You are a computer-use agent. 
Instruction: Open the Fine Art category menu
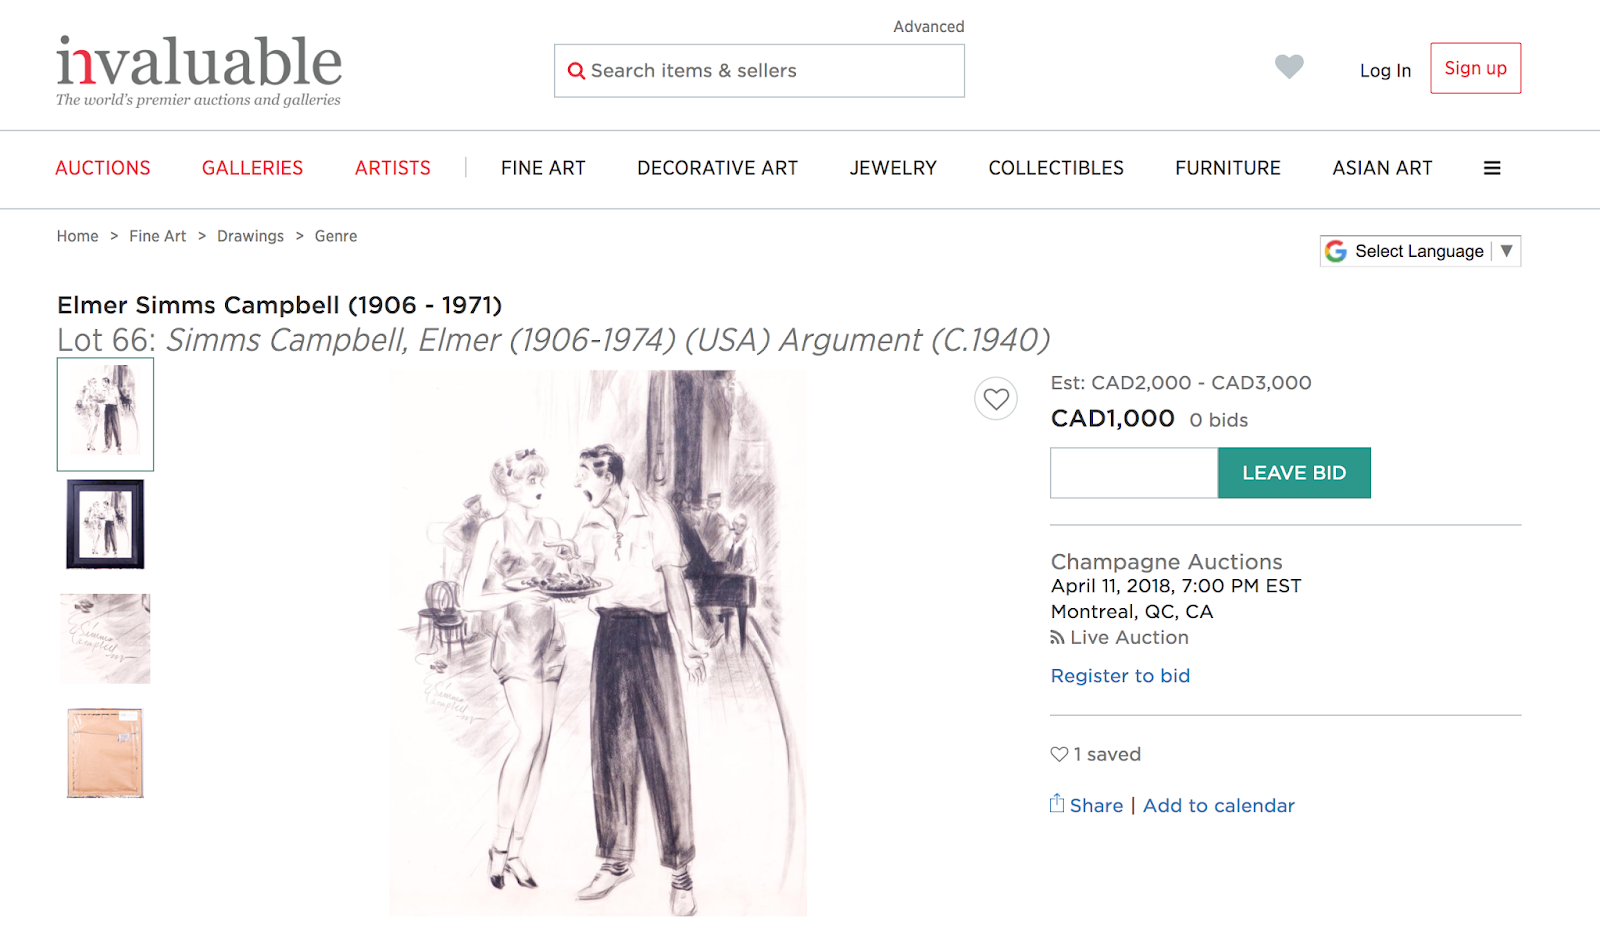pos(543,168)
